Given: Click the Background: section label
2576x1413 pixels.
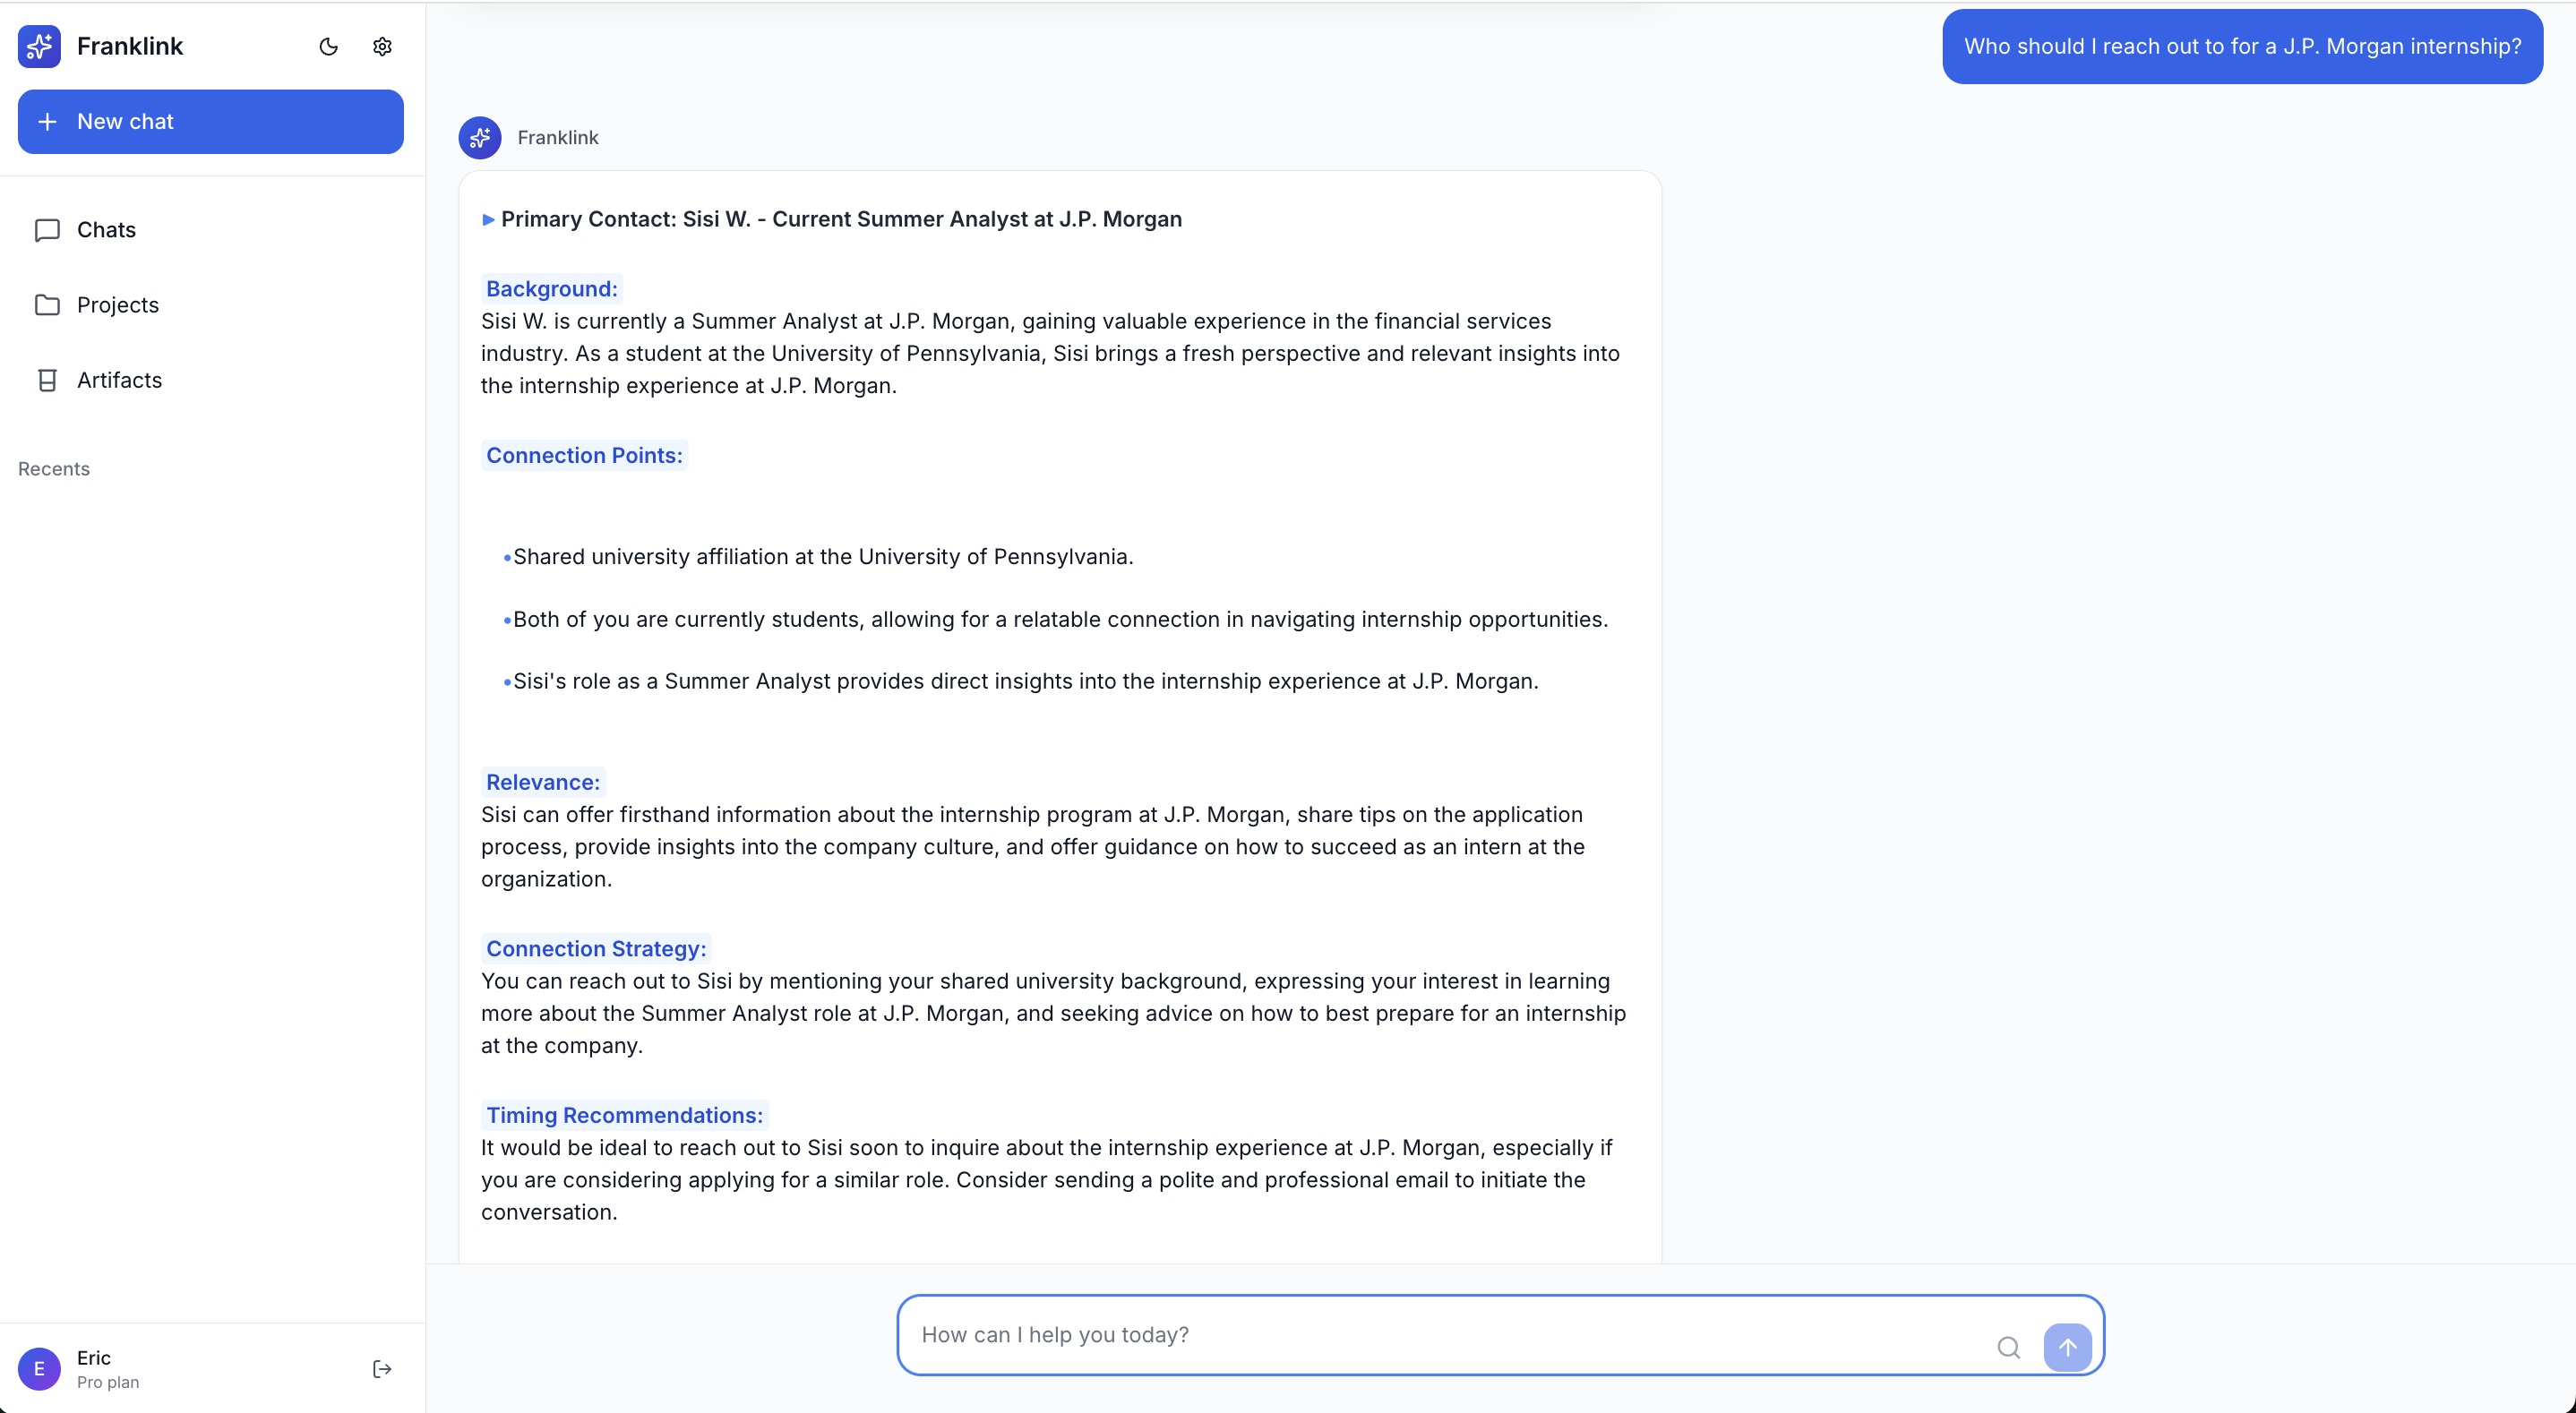Looking at the screenshot, I should (x=552, y=289).
